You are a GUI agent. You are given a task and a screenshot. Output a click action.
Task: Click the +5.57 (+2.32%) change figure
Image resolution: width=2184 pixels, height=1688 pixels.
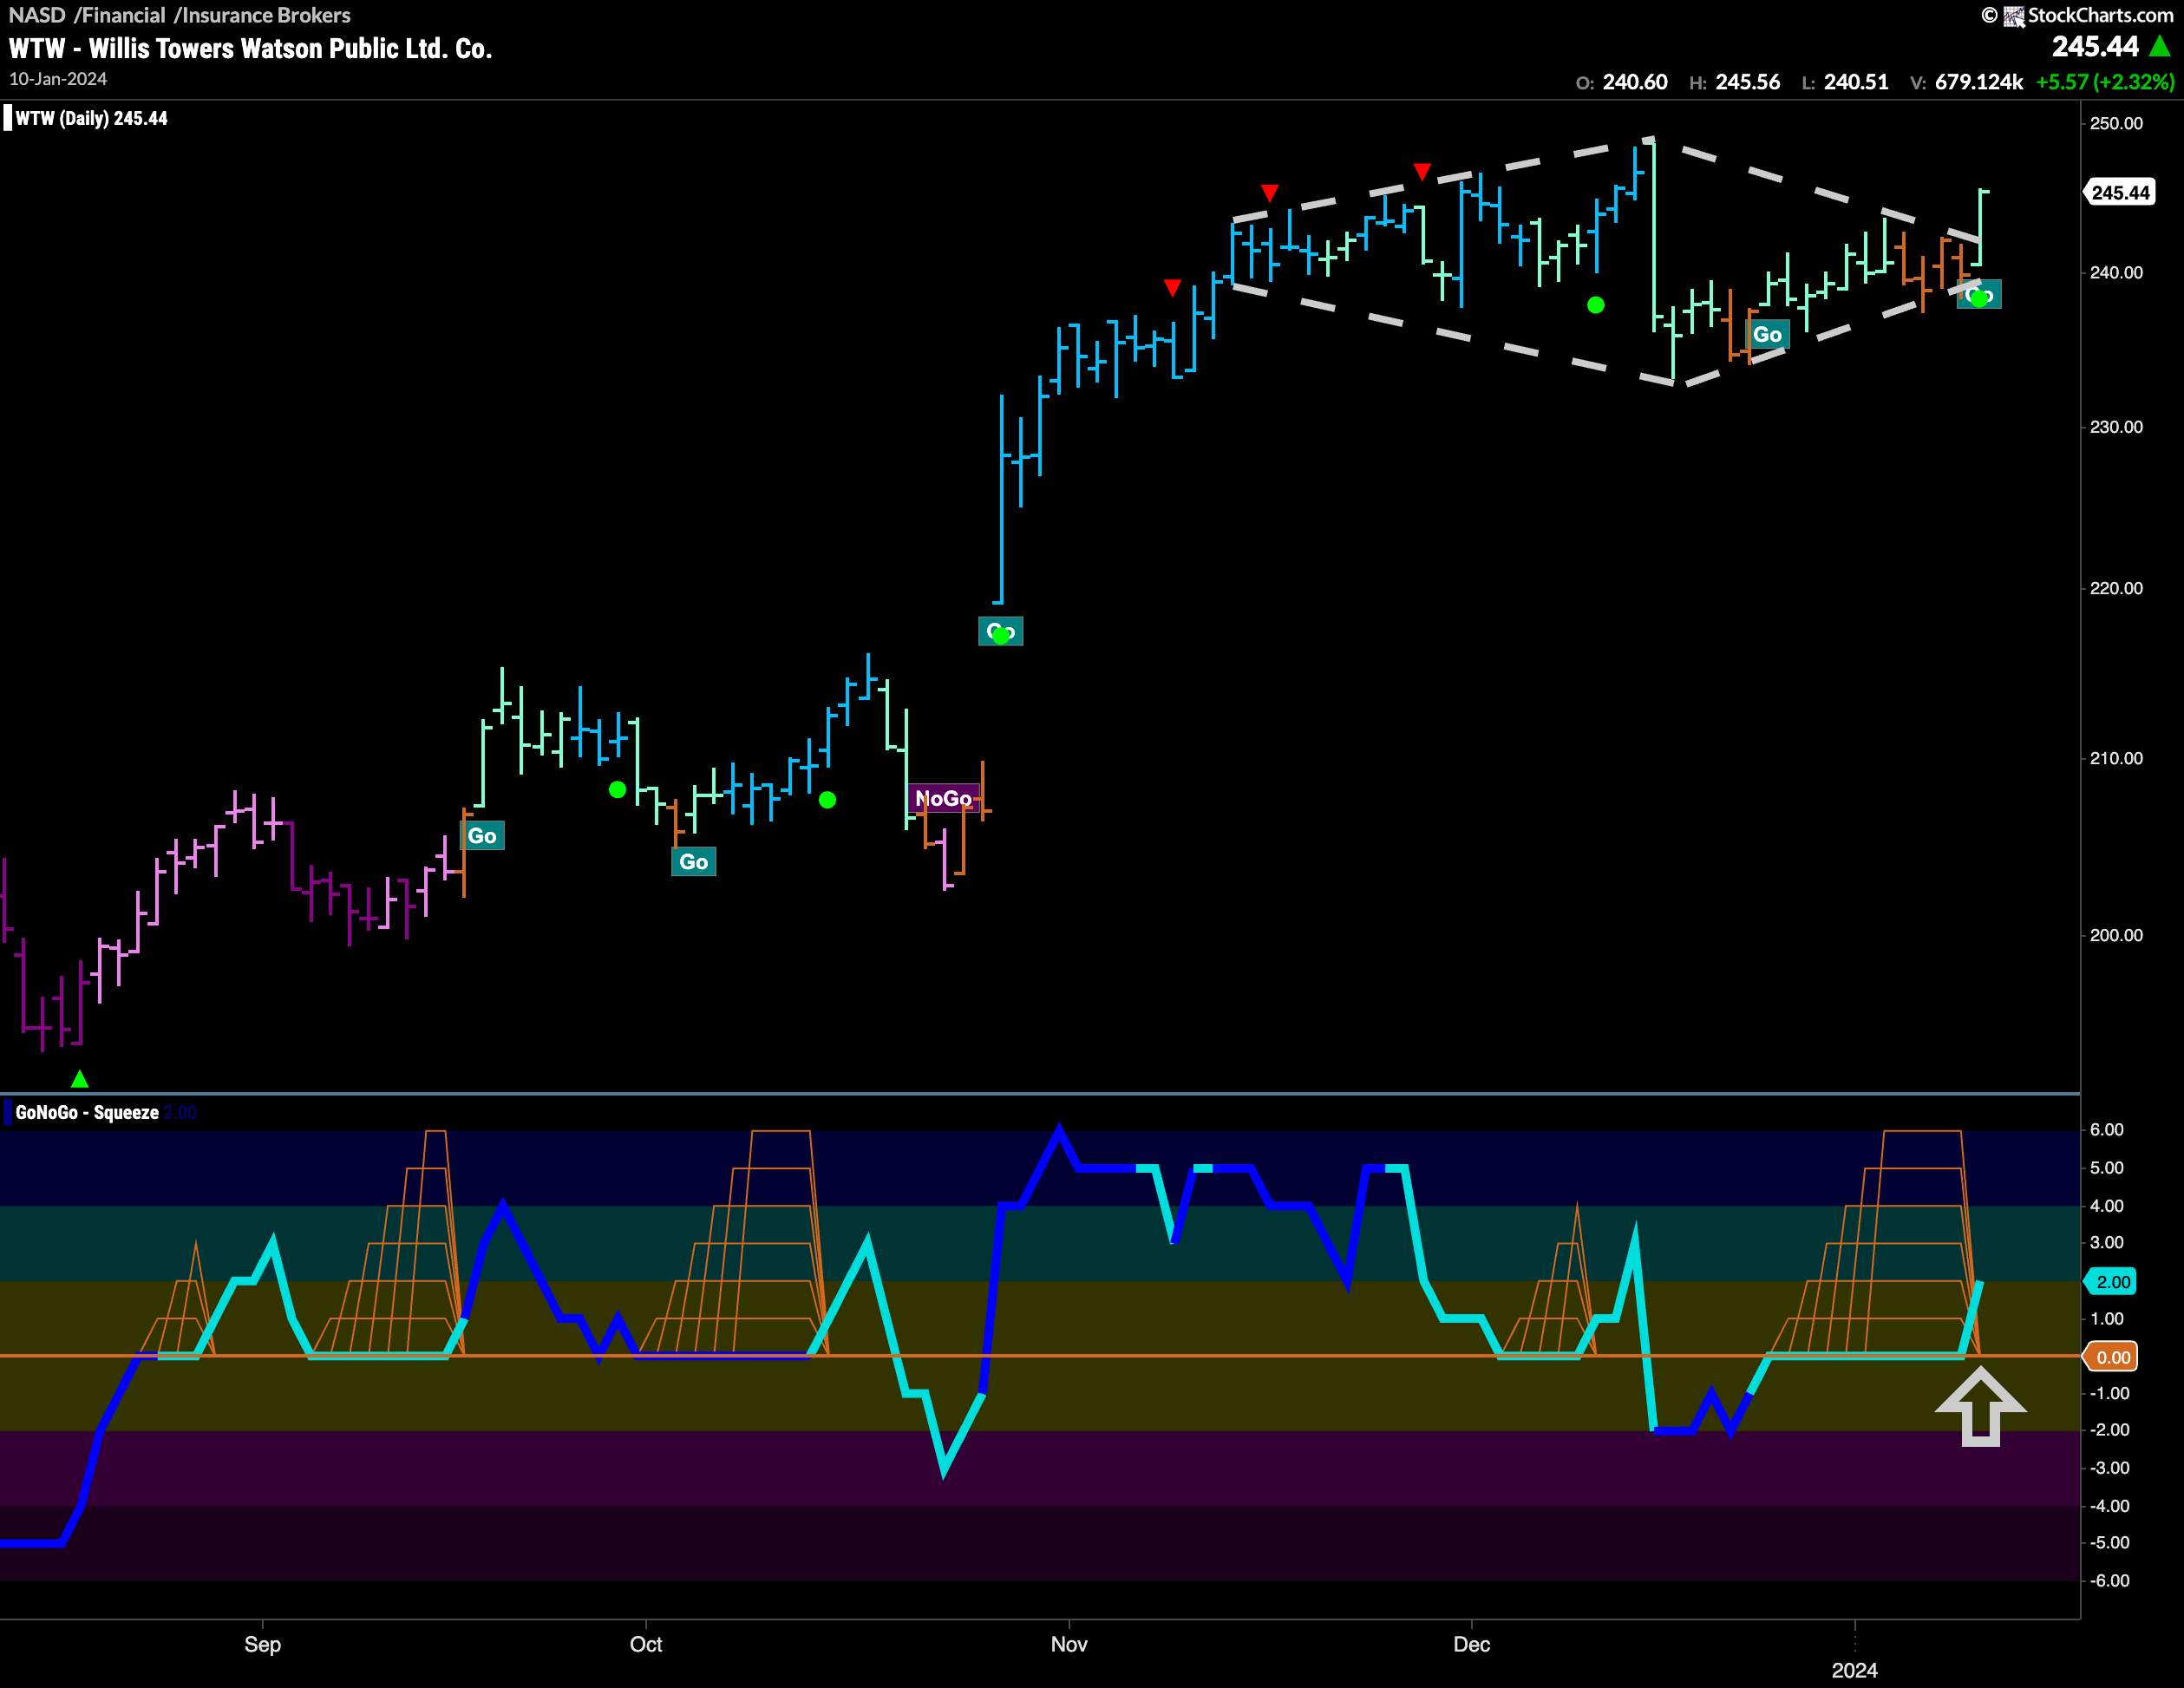2105,82
